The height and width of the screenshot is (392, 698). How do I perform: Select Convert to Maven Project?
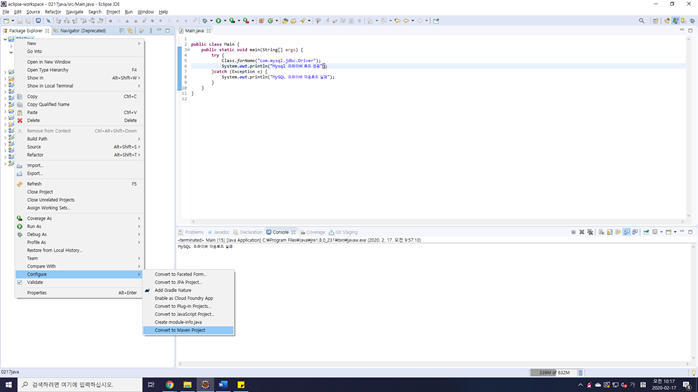(188, 330)
